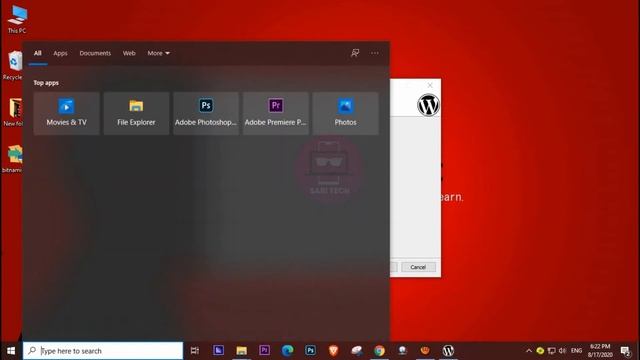
Task: Click the Type here to search box
Action: [x=103, y=351]
